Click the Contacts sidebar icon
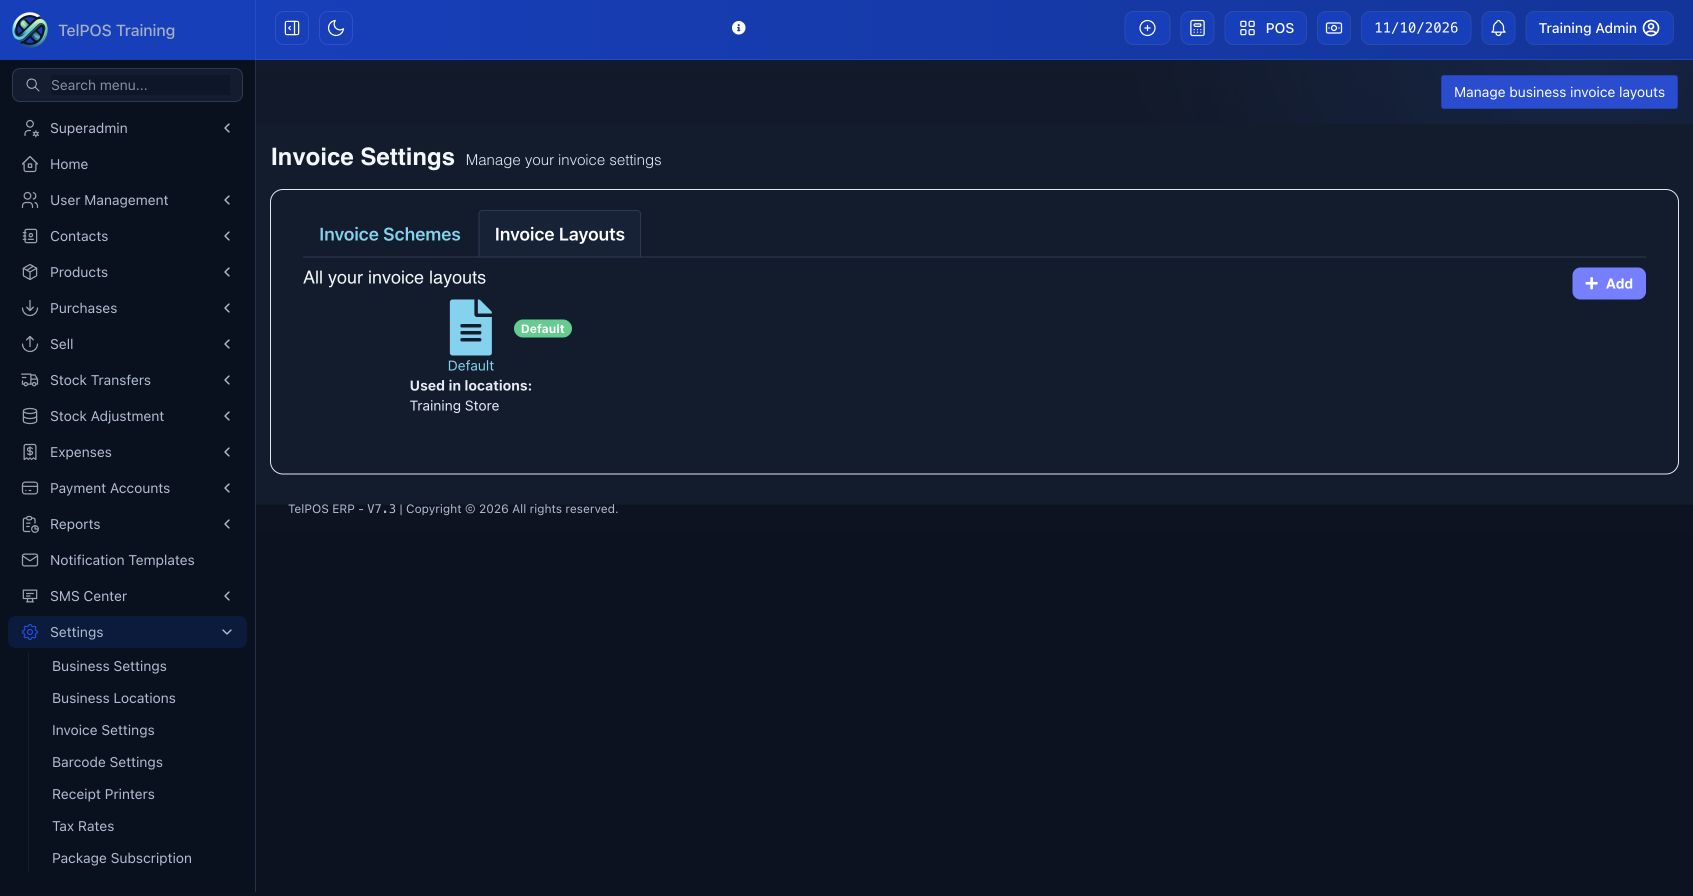The height and width of the screenshot is (896, 1693). click(x=30, y=236)
